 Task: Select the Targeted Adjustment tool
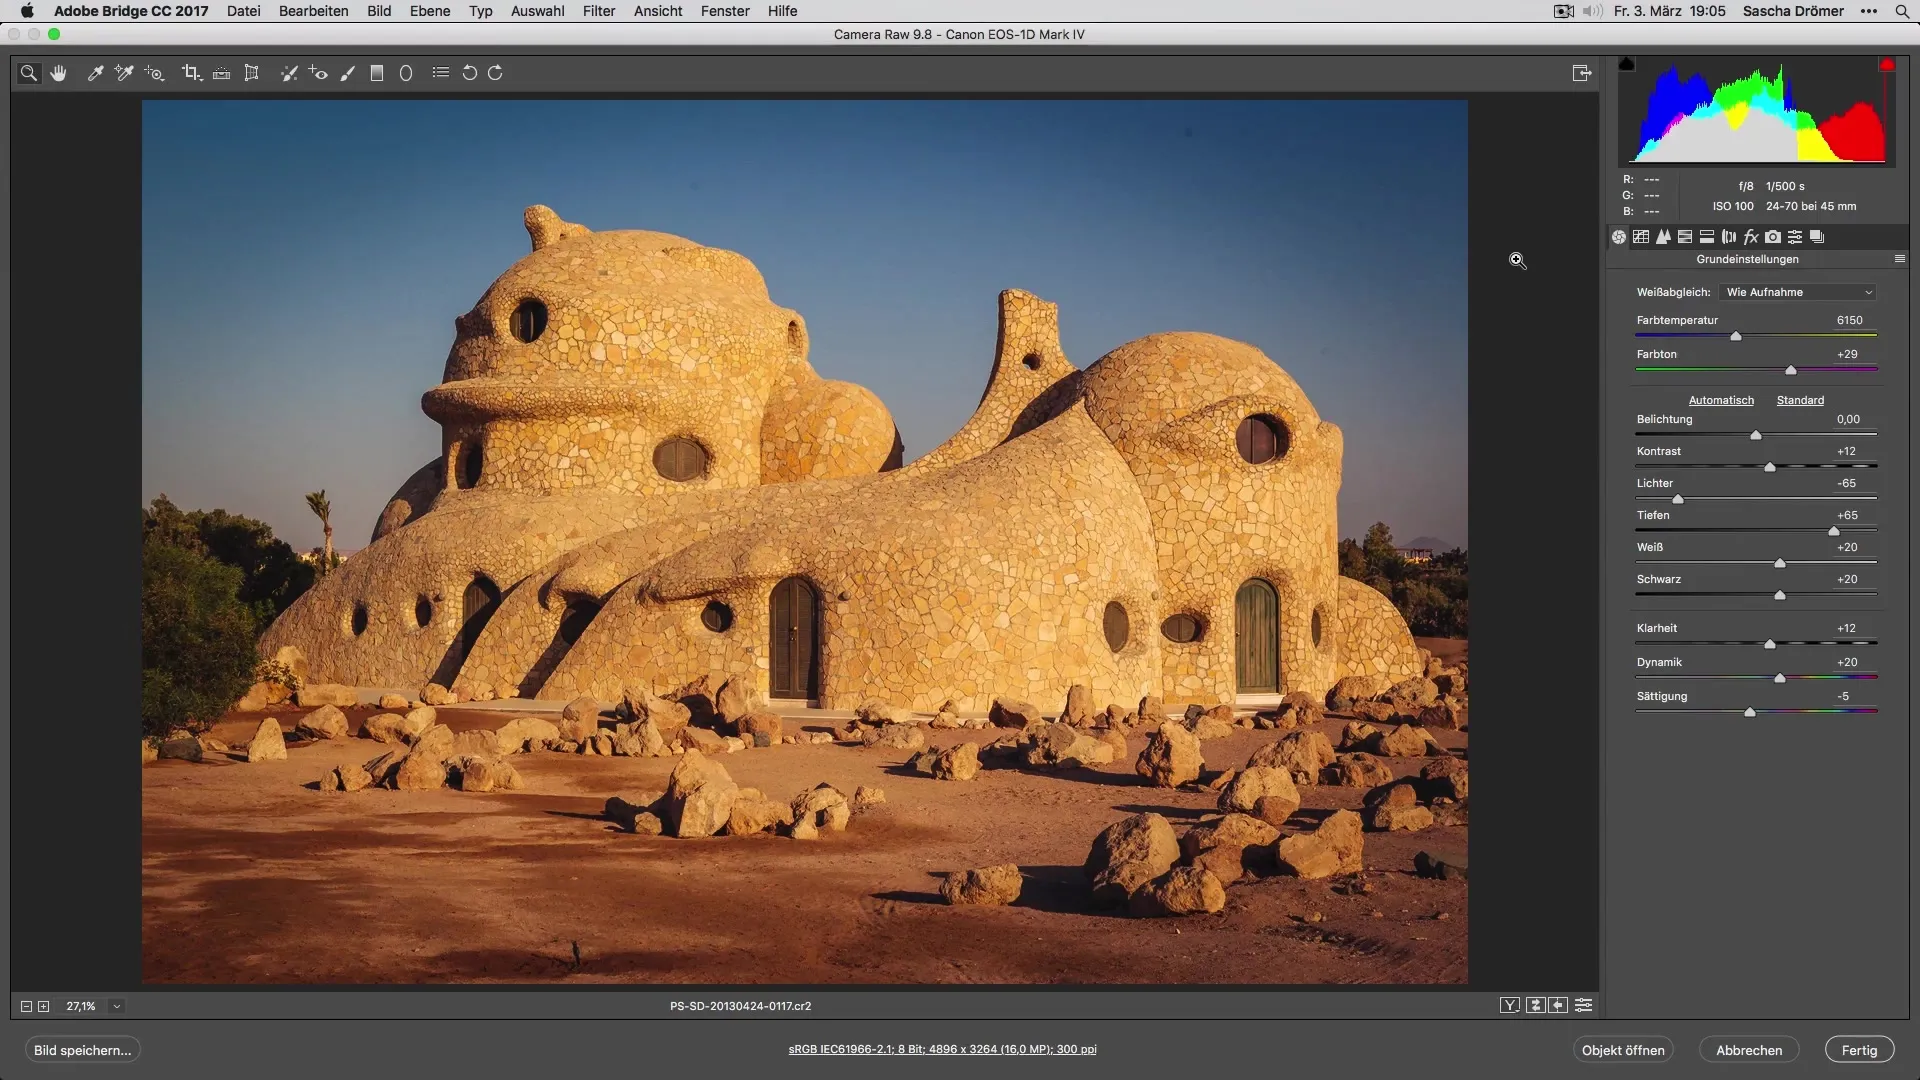tap(154, 73)
